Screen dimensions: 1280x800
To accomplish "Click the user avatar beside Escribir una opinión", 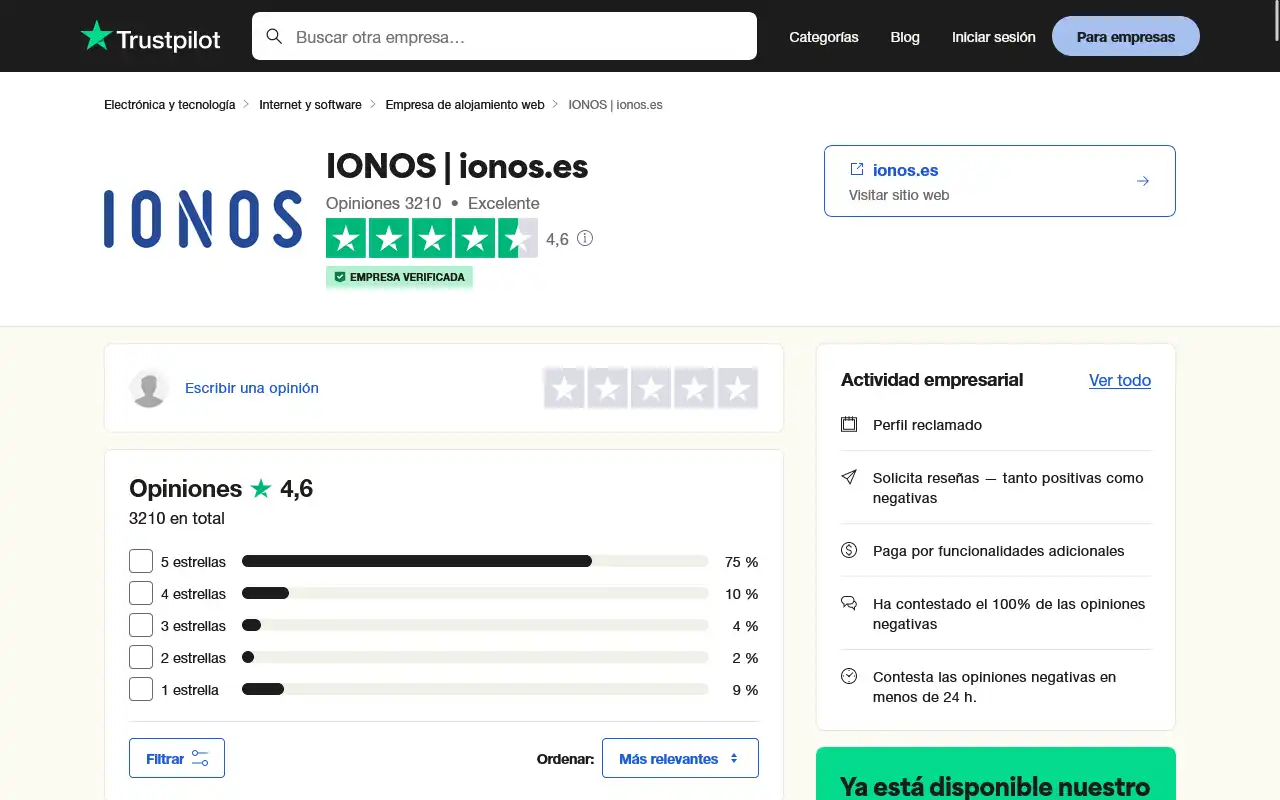I will (149, 388).
